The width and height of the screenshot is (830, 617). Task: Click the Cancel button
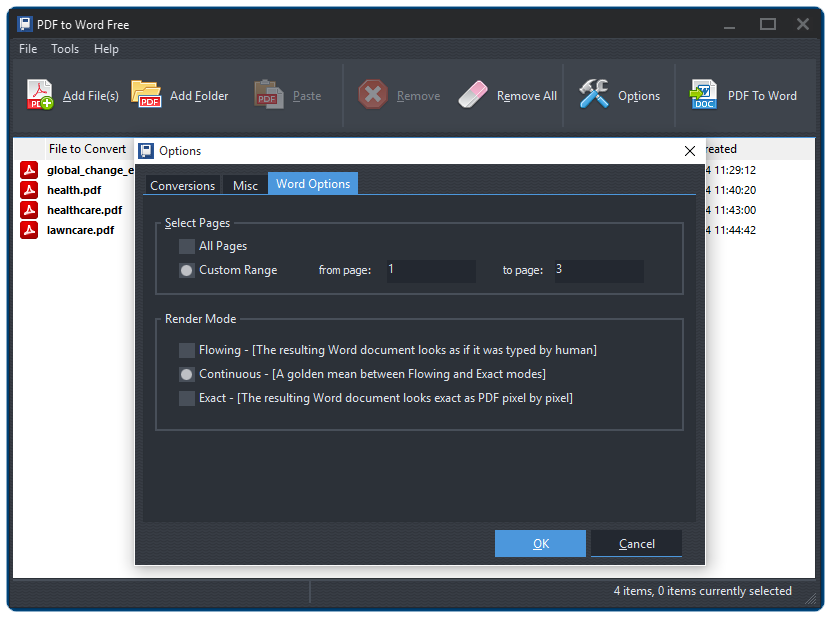pyautogui.click(x=636, y=543)
